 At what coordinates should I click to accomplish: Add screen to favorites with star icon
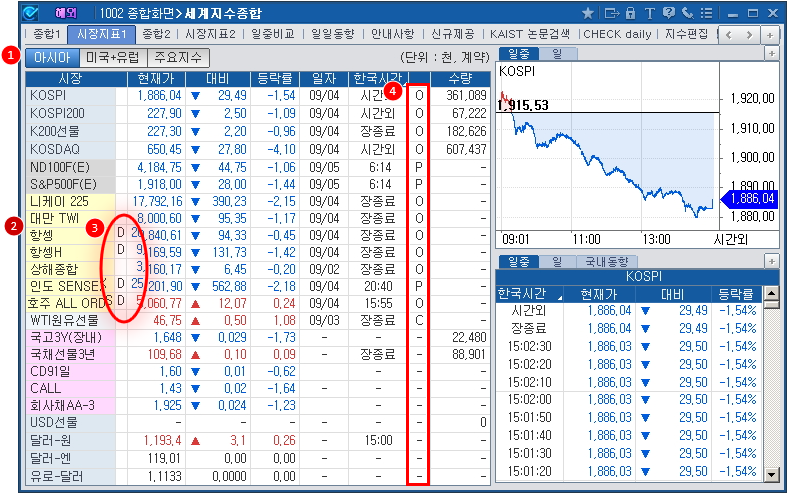tap(587, 13)
